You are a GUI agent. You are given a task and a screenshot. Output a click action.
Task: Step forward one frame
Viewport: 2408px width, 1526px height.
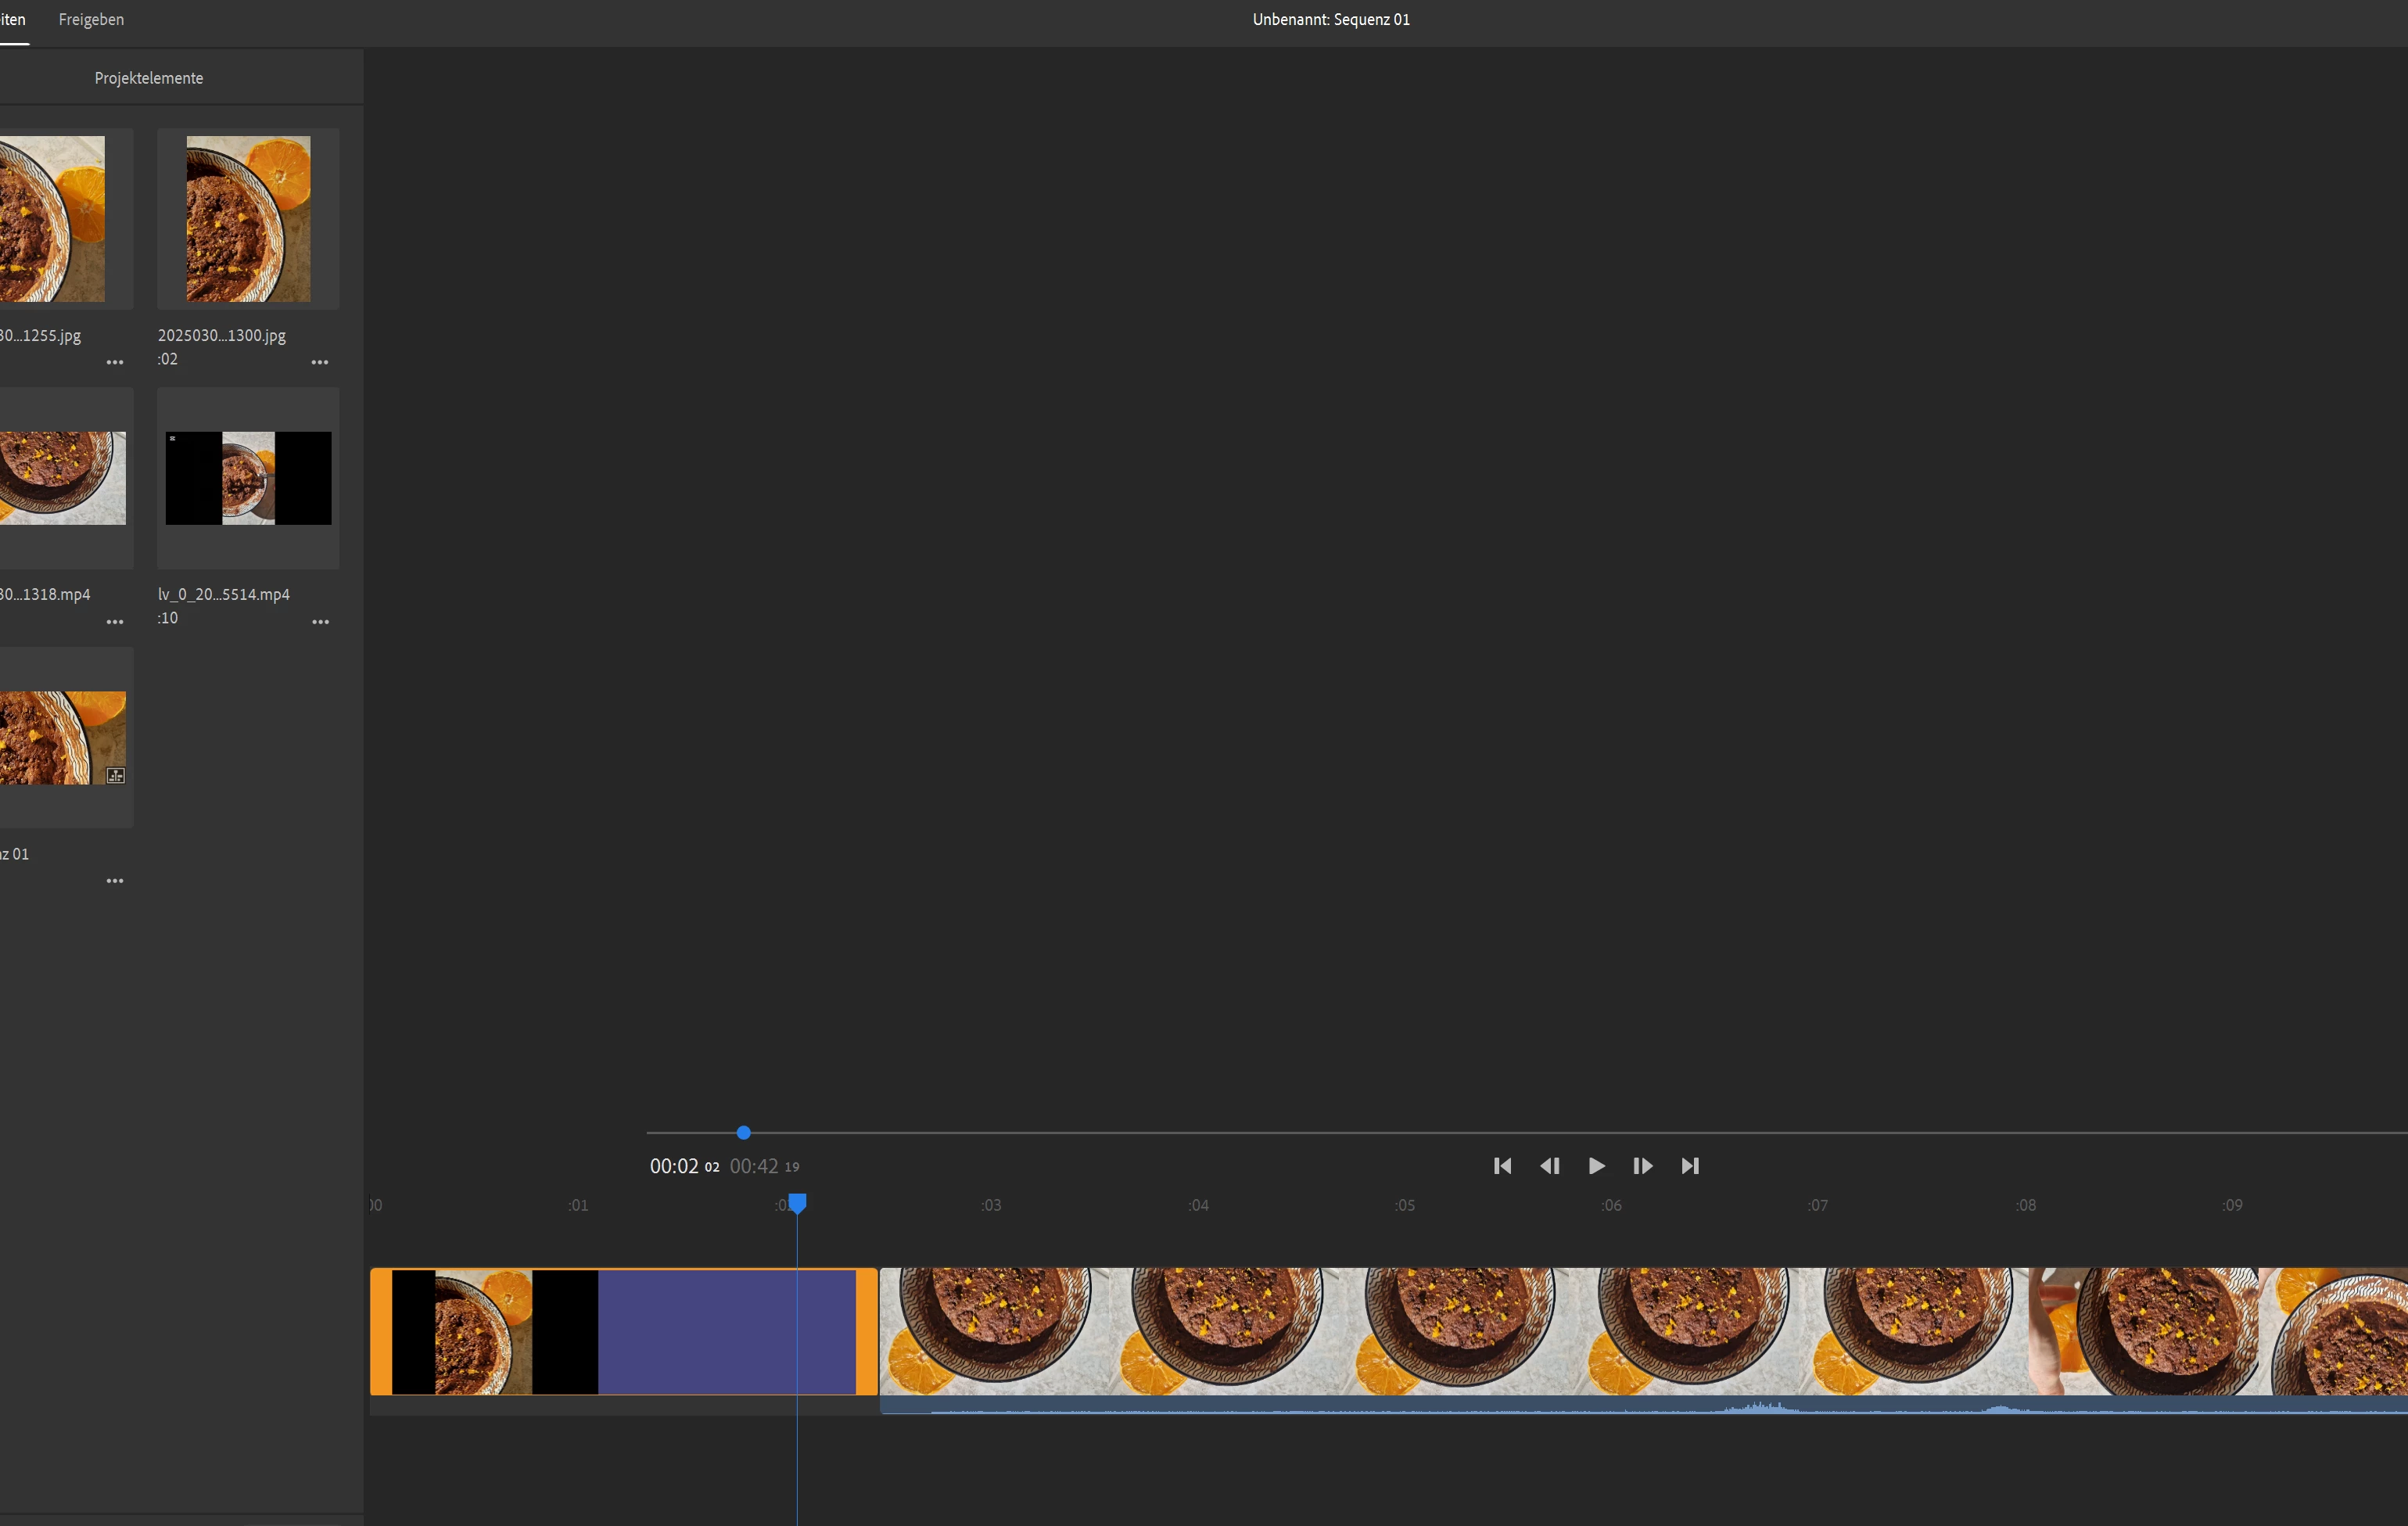point(1642,1166)
